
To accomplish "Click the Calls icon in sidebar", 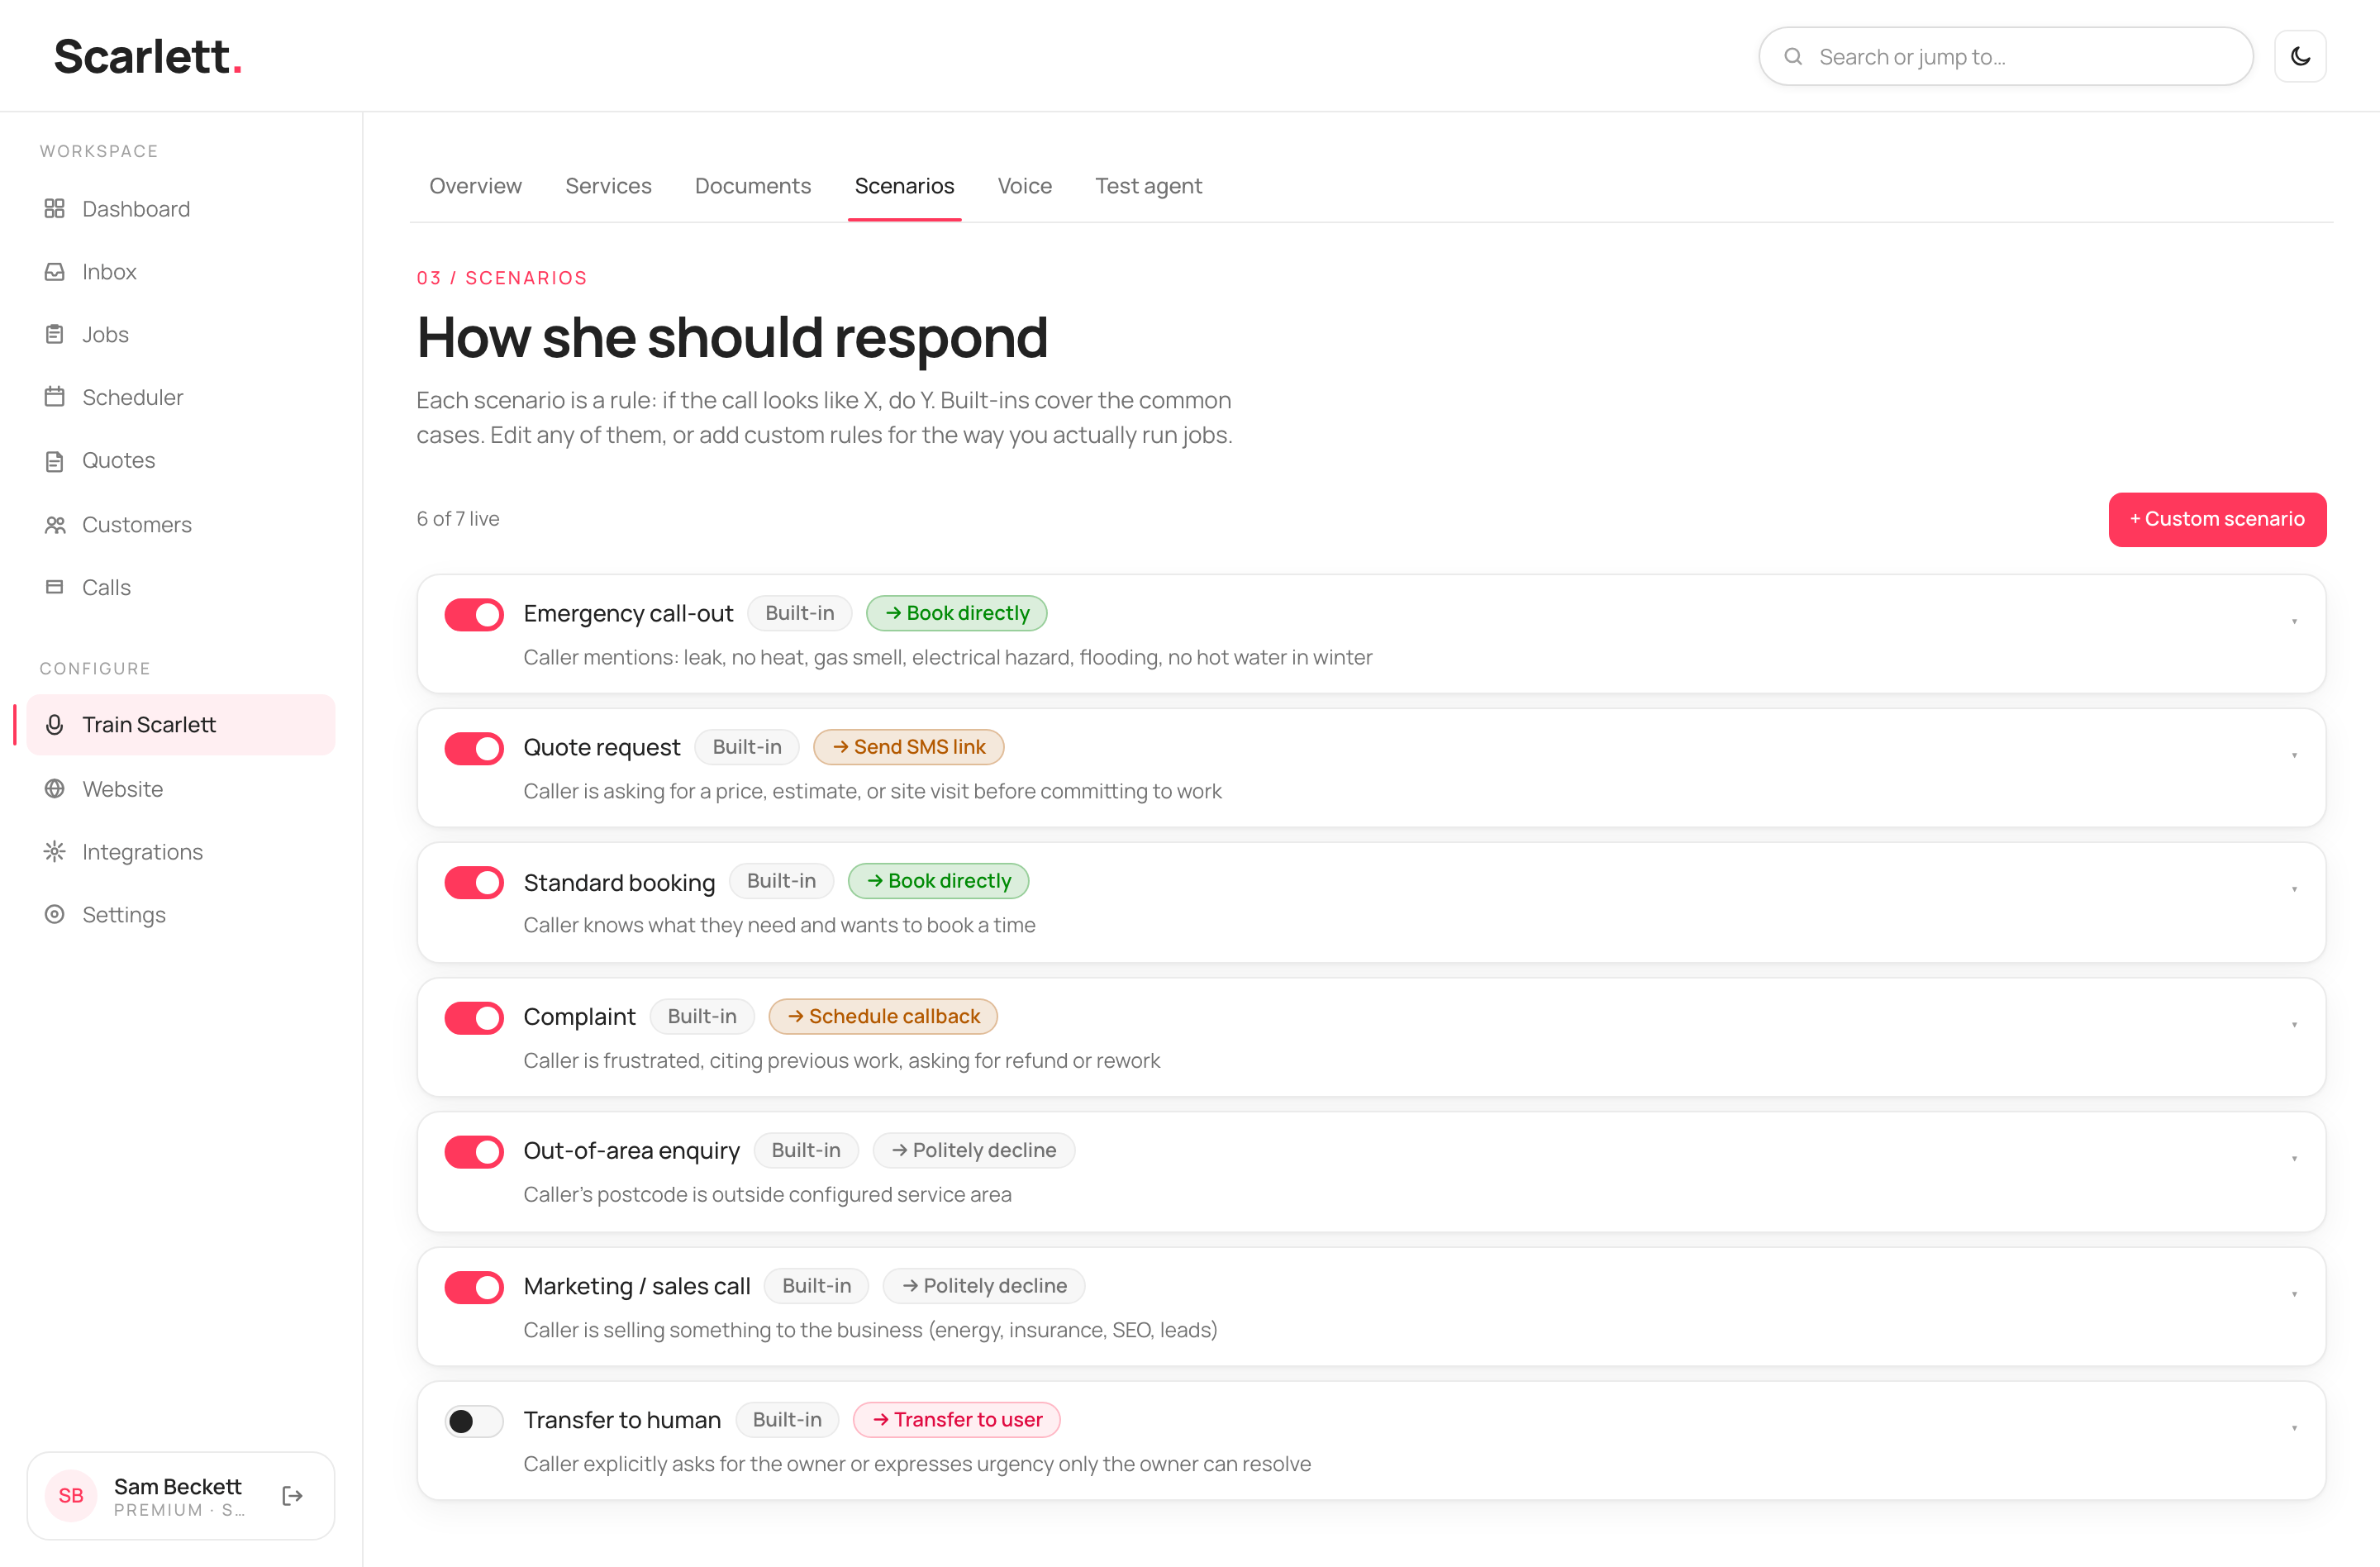I will click(55, 587).
